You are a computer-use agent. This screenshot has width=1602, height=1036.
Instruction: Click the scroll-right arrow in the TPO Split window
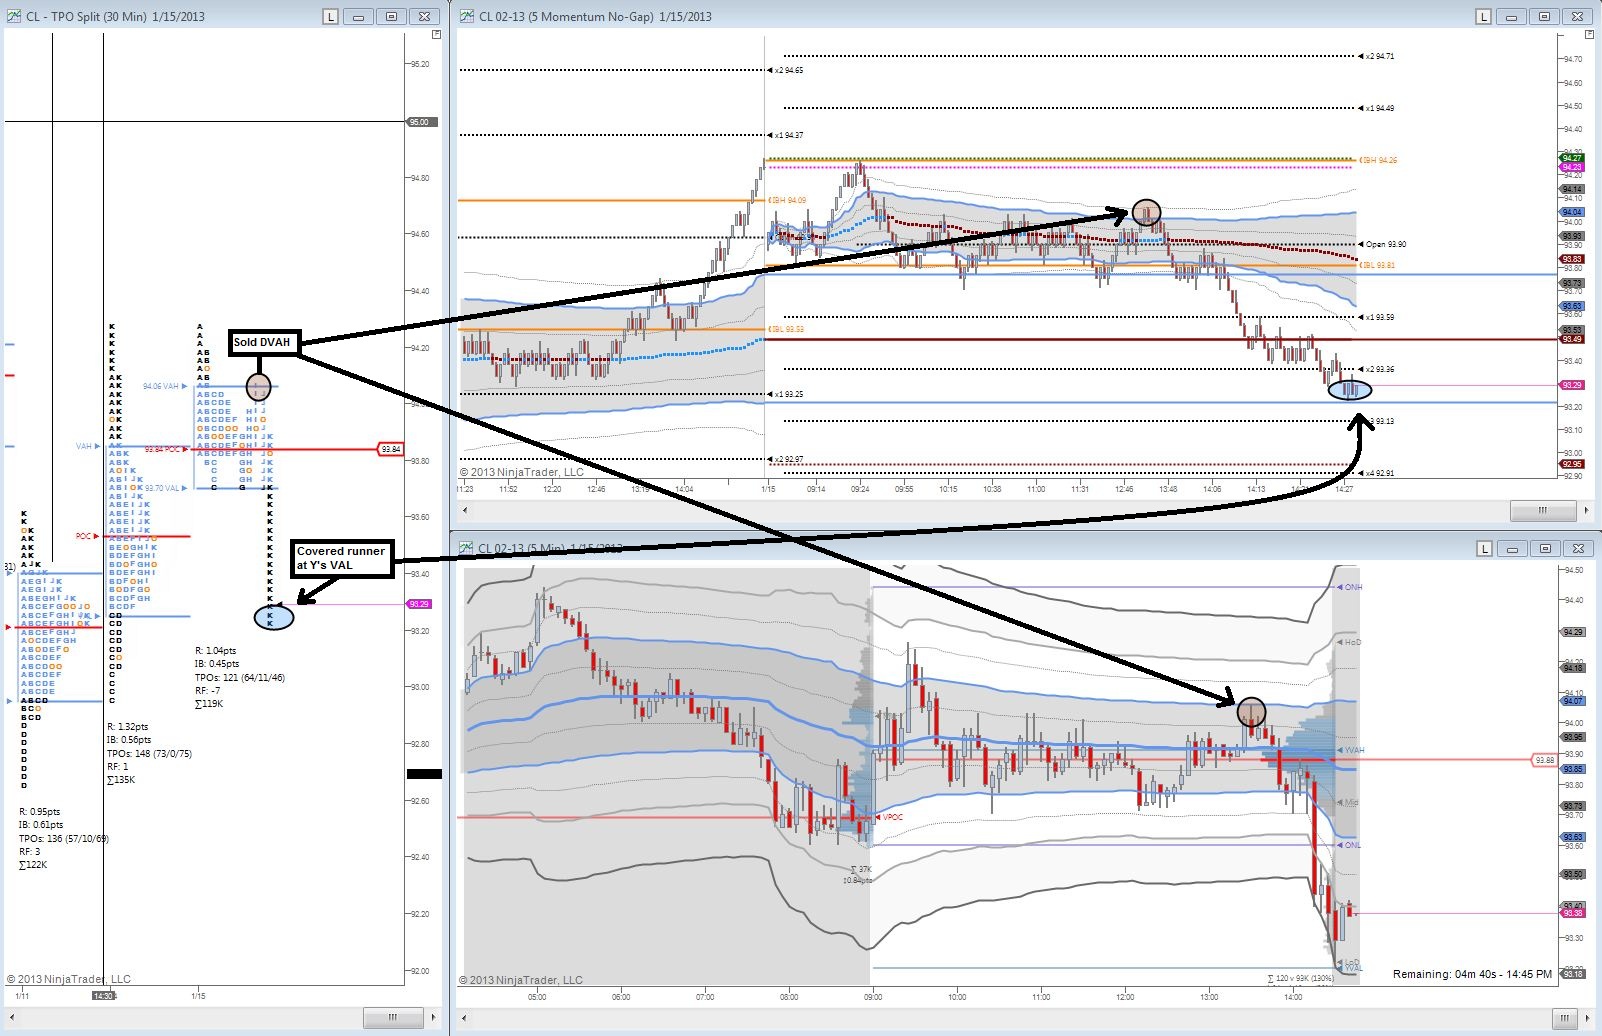(433, 1017)
